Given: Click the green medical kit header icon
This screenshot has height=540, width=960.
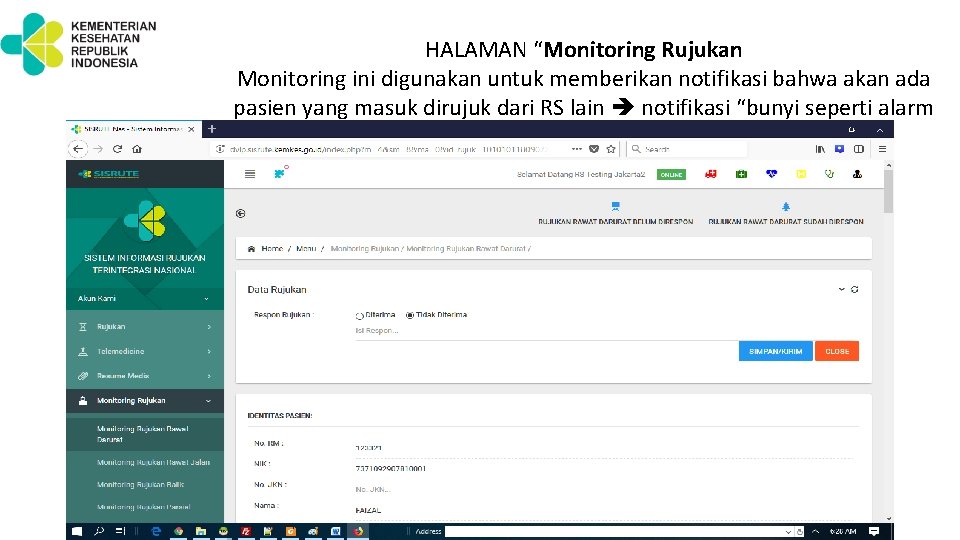Looking at the screenshot, I should pyautogui.click(x=741, y=174).
